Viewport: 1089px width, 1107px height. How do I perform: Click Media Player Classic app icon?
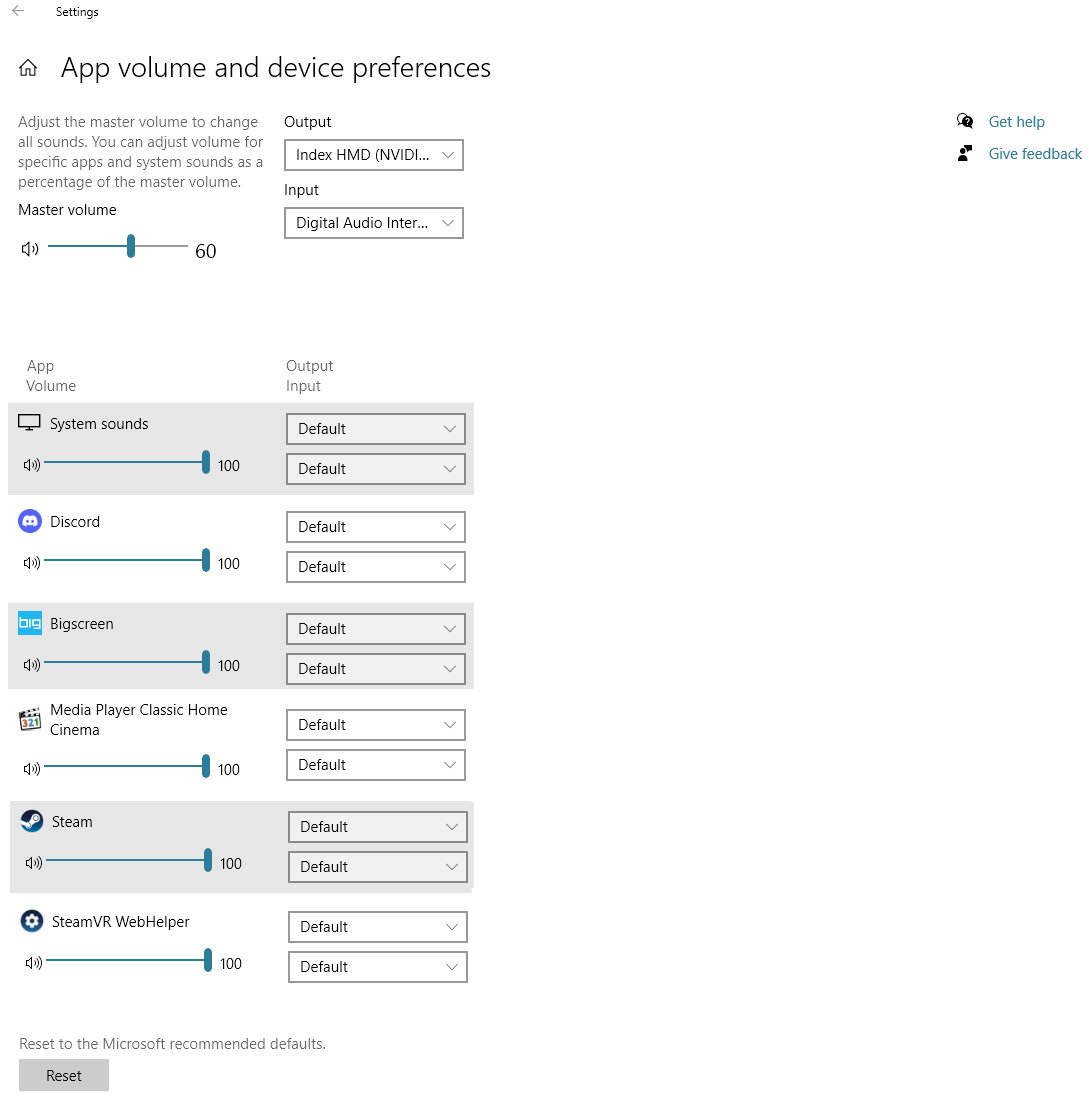[30, 719]
